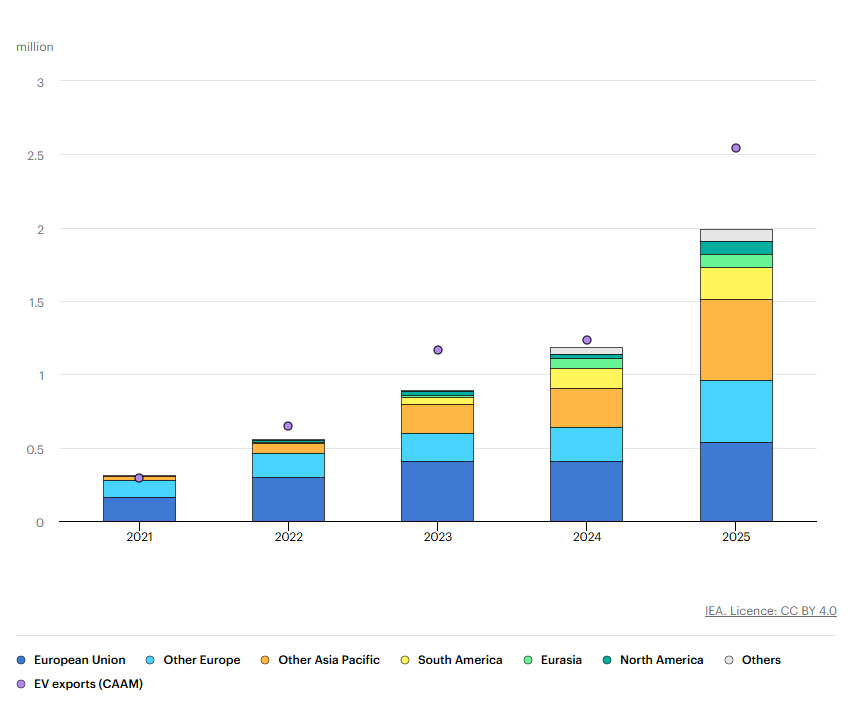Click 2025 European Union blue bar segment
The height and width of the screenshot is (702, 851).
pos(736,482)
